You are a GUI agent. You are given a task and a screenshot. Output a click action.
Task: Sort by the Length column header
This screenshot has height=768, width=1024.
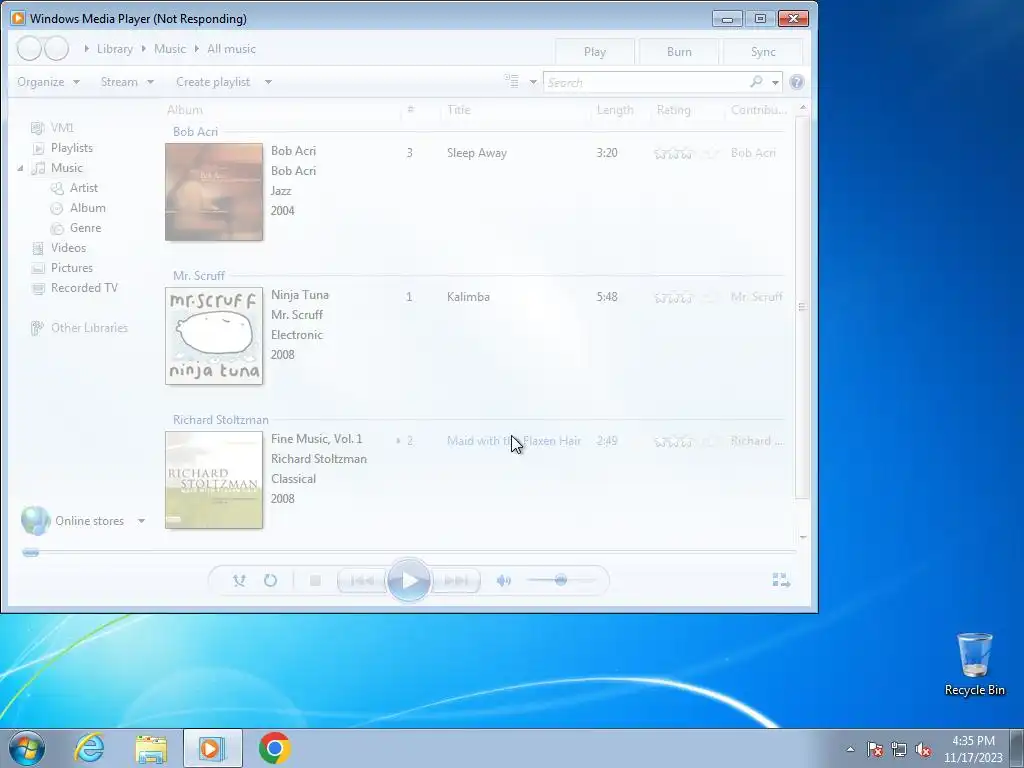615,110
